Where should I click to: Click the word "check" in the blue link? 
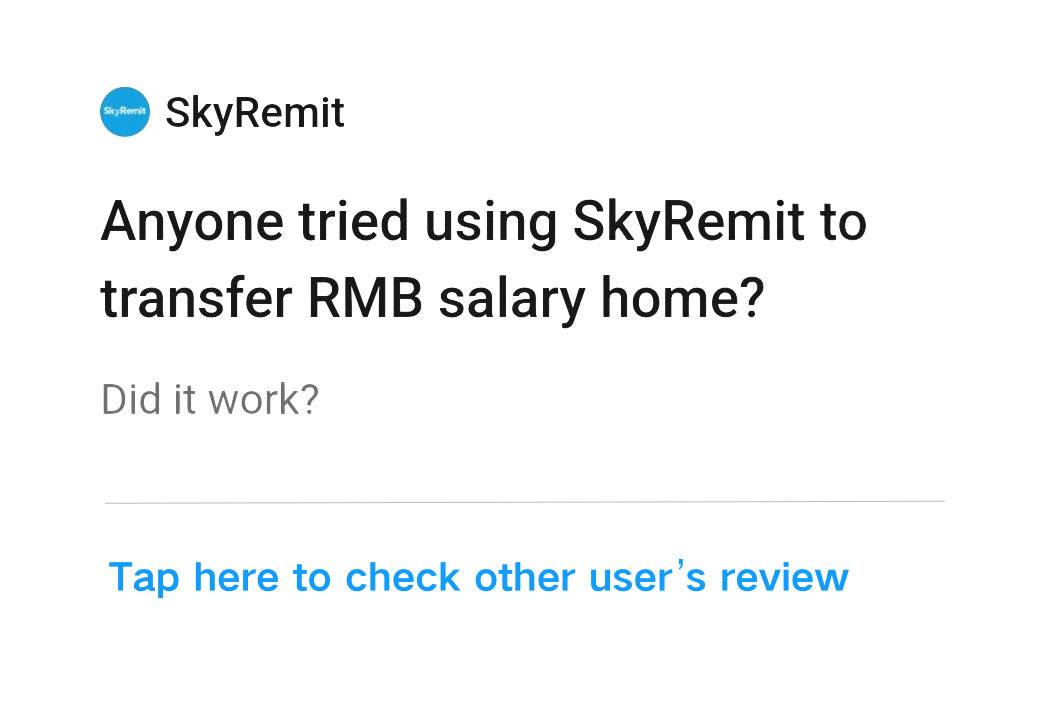[x=402, y=577]
